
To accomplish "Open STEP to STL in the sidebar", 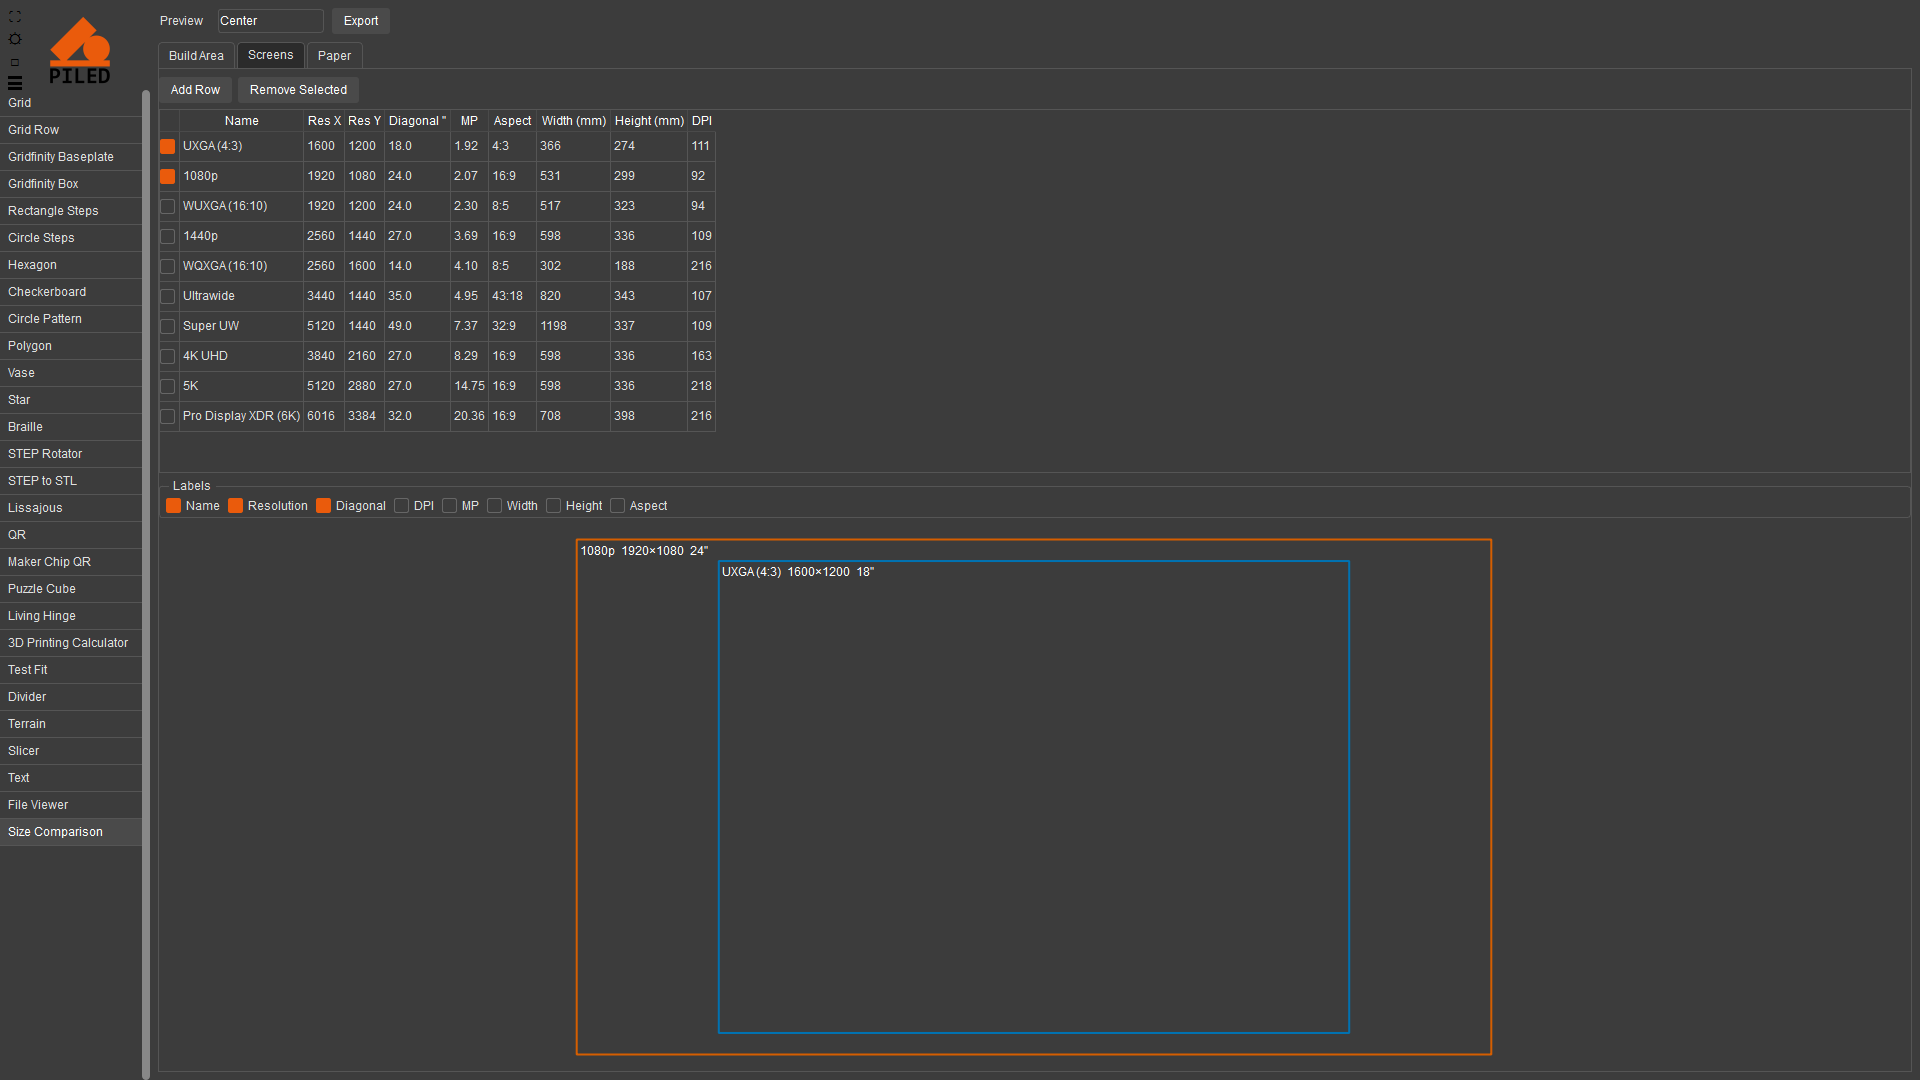I will [x=71, y=481].
